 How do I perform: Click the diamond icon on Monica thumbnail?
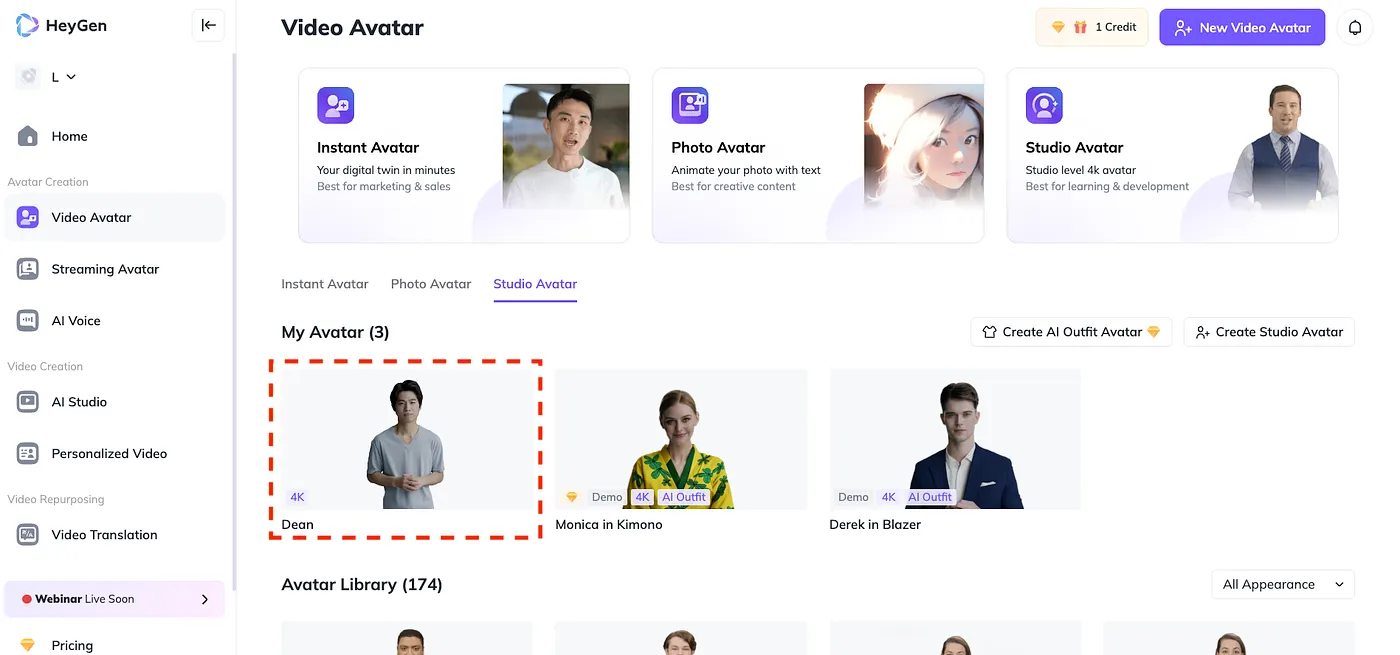[572, 497]
